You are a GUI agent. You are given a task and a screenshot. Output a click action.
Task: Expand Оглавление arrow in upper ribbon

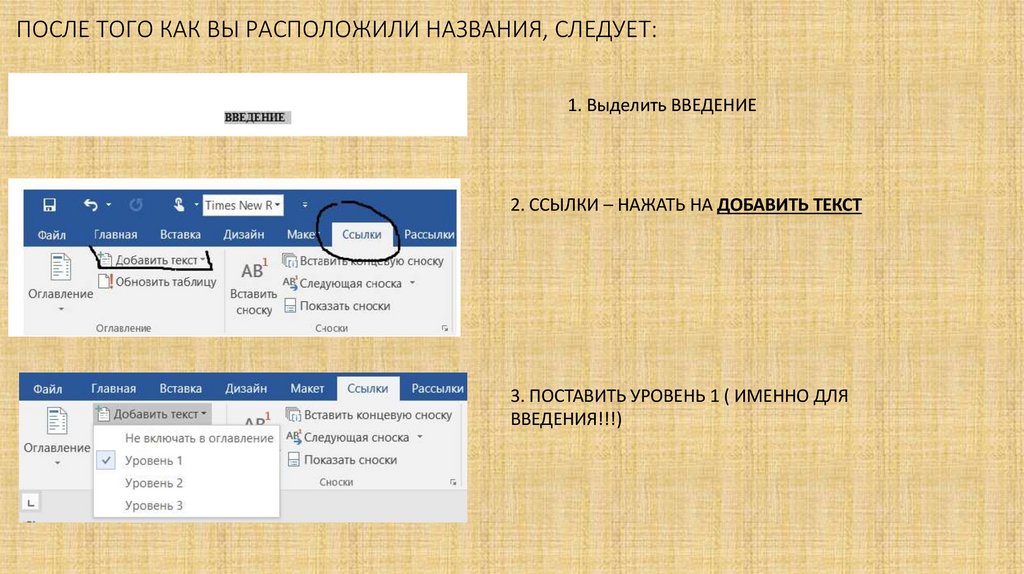(61, 309)
